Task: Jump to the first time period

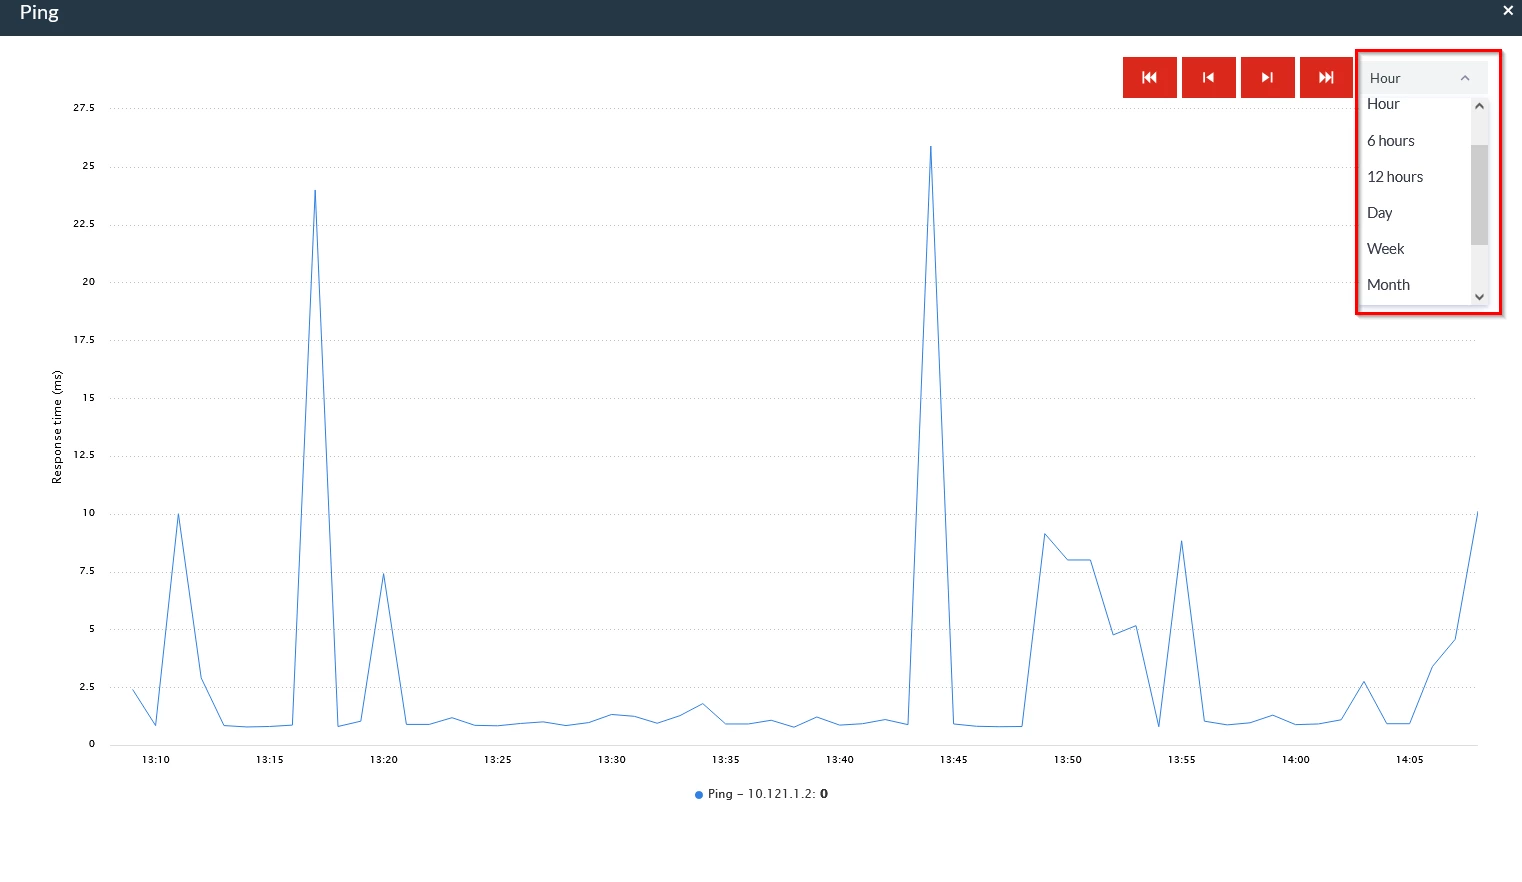Action: coord(1149,77)
